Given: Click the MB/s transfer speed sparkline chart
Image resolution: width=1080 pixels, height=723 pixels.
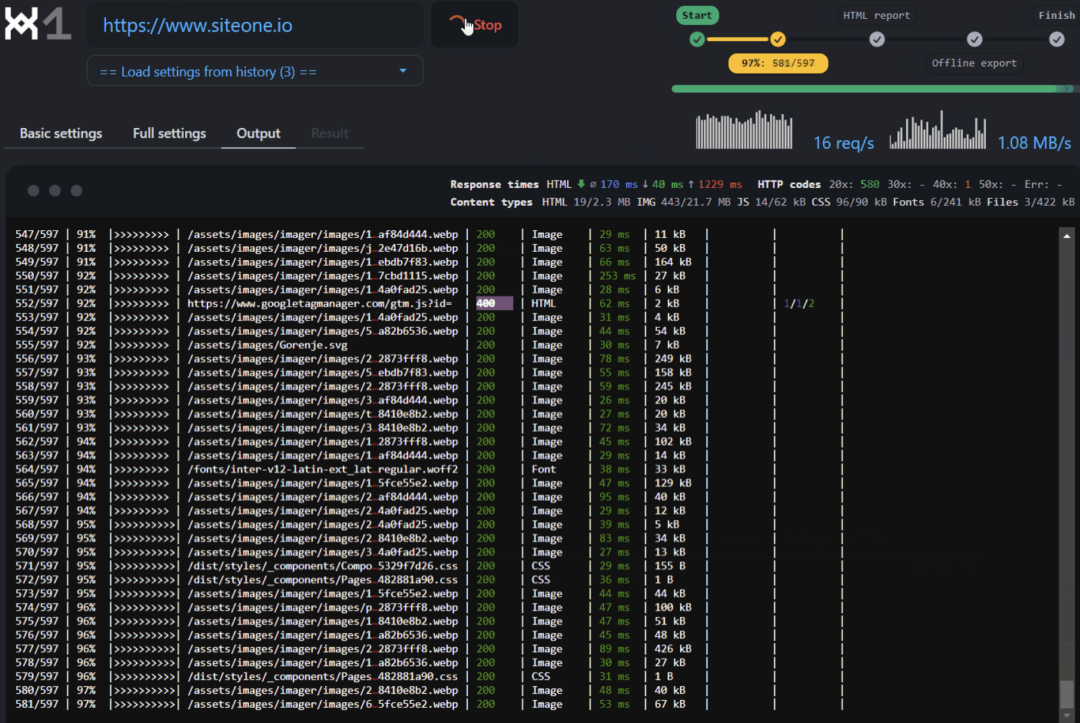Looking at the screenshot, I should (x=937, y=129).
